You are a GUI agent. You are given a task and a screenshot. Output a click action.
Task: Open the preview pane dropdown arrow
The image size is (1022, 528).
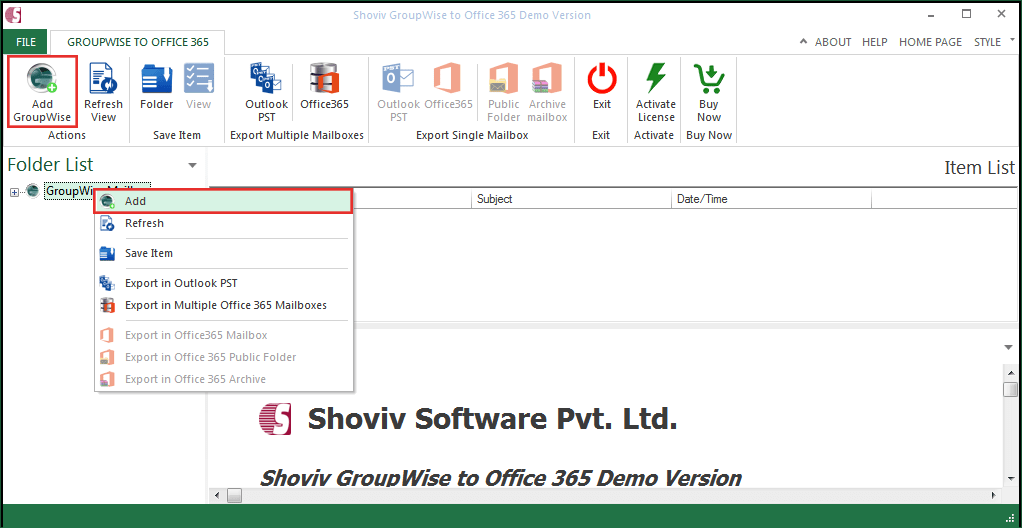pos(1009,347)
